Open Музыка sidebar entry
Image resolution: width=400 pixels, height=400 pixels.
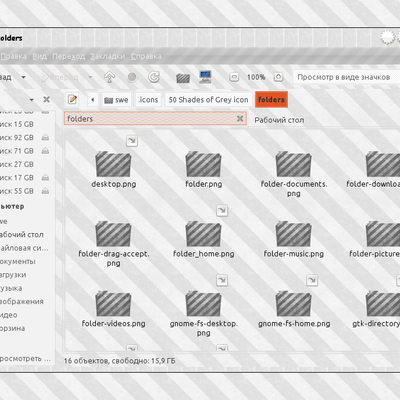coord(11,288)
